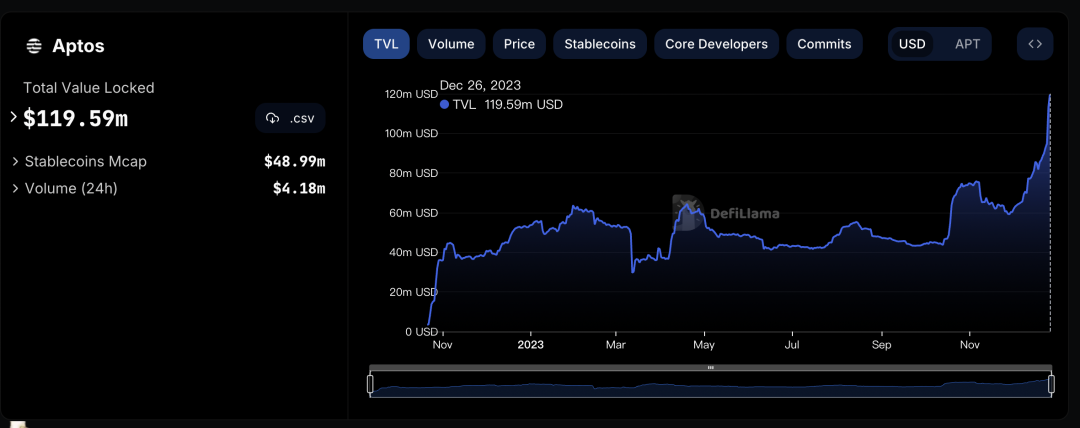This screenshot has height=428, width=1080.
Task: Click the Sep x-axis label
Action: pyautogui.click(x=882, y=344)
